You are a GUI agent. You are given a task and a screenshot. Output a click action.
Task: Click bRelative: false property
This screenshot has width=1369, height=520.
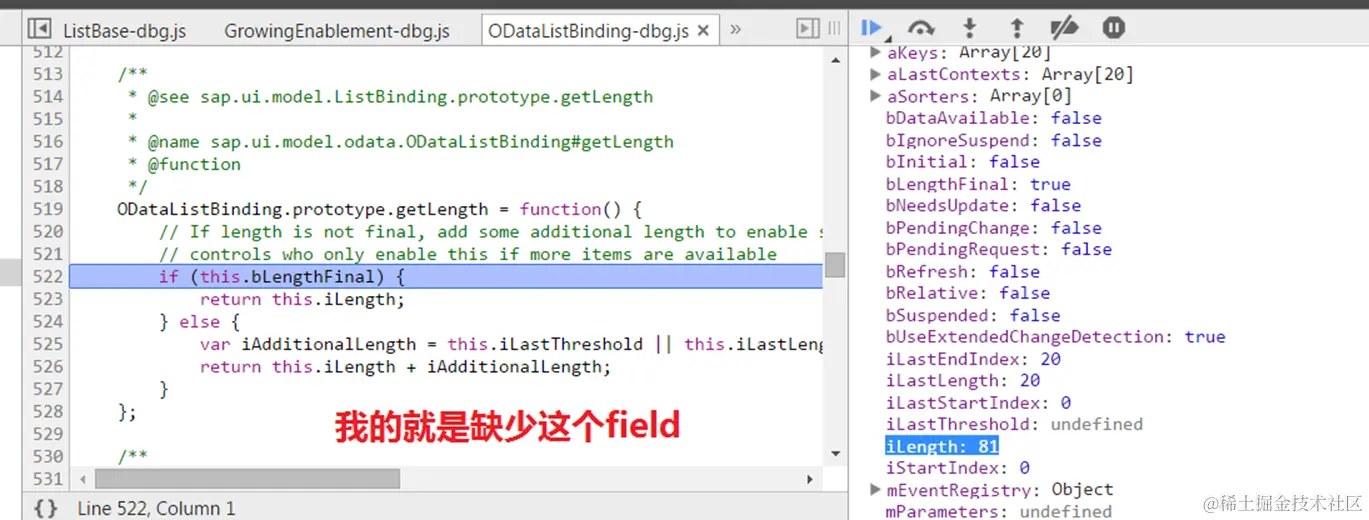[x=967, y=293]
